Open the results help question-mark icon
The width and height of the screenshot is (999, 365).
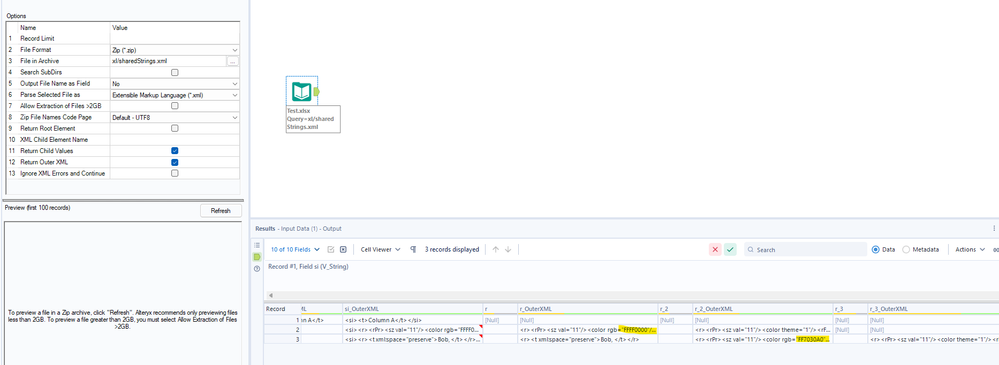click(x=257, y=269)
